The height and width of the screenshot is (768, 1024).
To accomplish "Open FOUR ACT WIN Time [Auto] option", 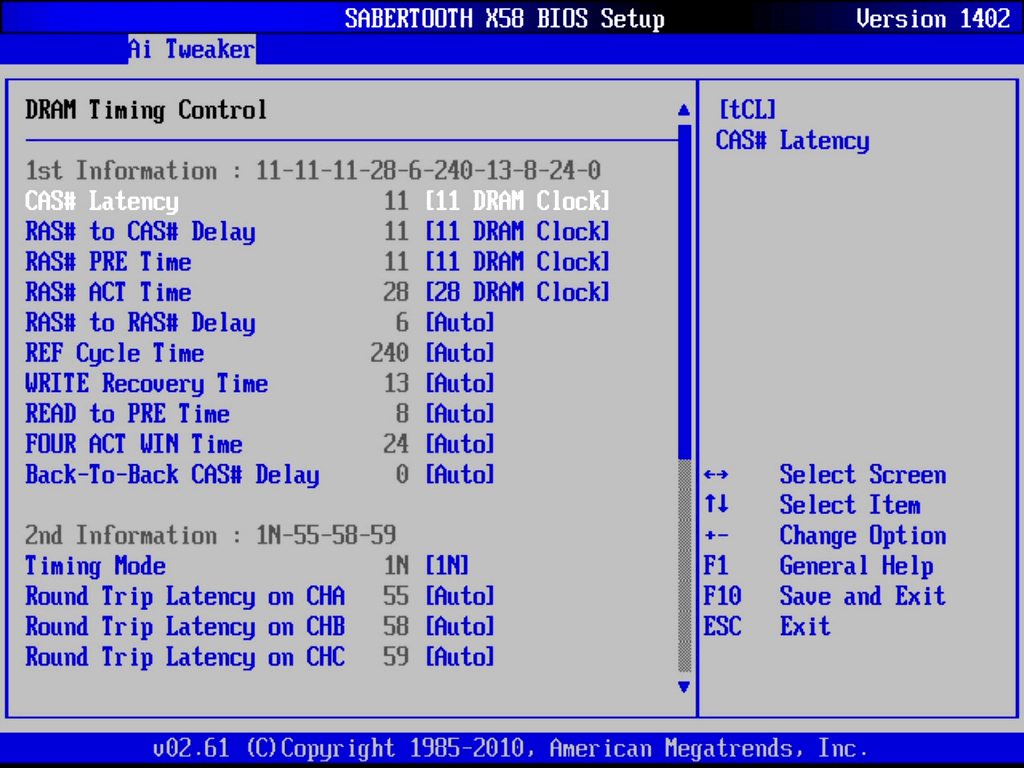I will pos(460,445).
